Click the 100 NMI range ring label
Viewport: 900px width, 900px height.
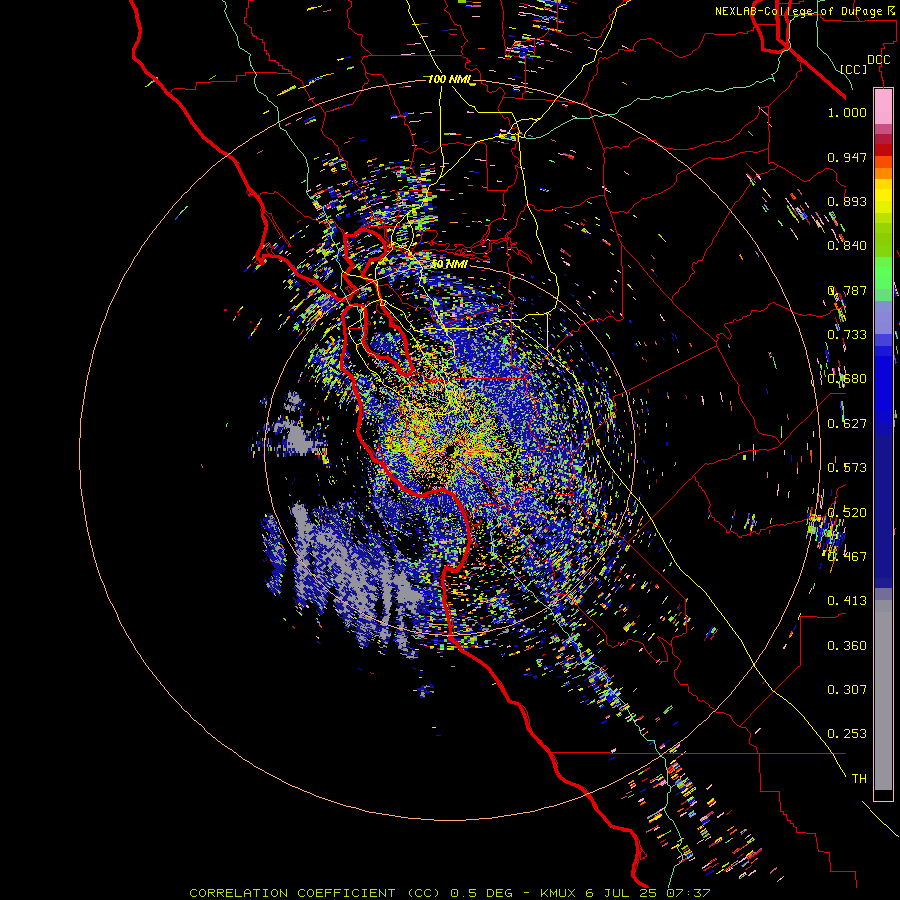tap(450, 79)
